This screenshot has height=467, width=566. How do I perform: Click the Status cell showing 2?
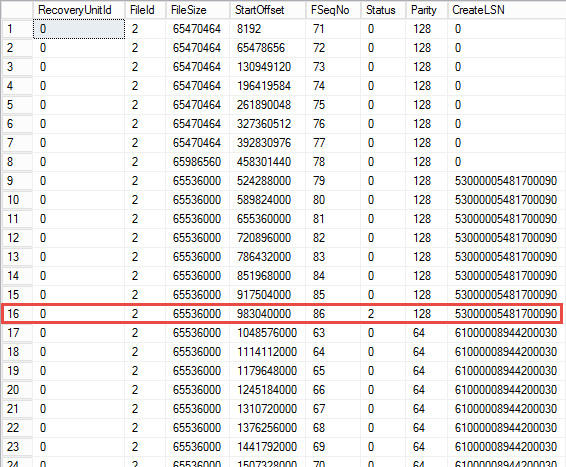[x=383, y=314]
